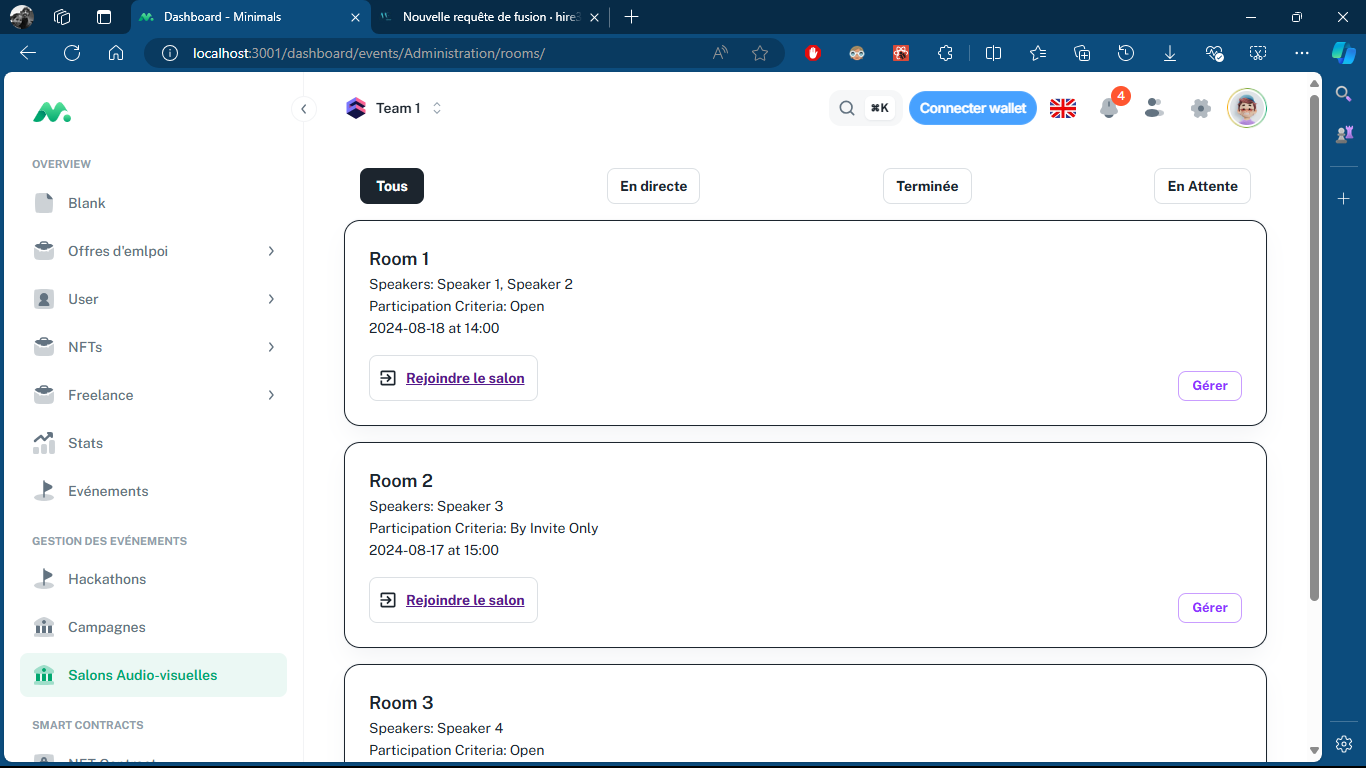Open browser Settings and more ellipsis
The image size is (1366, 768).
(1302, 53)
